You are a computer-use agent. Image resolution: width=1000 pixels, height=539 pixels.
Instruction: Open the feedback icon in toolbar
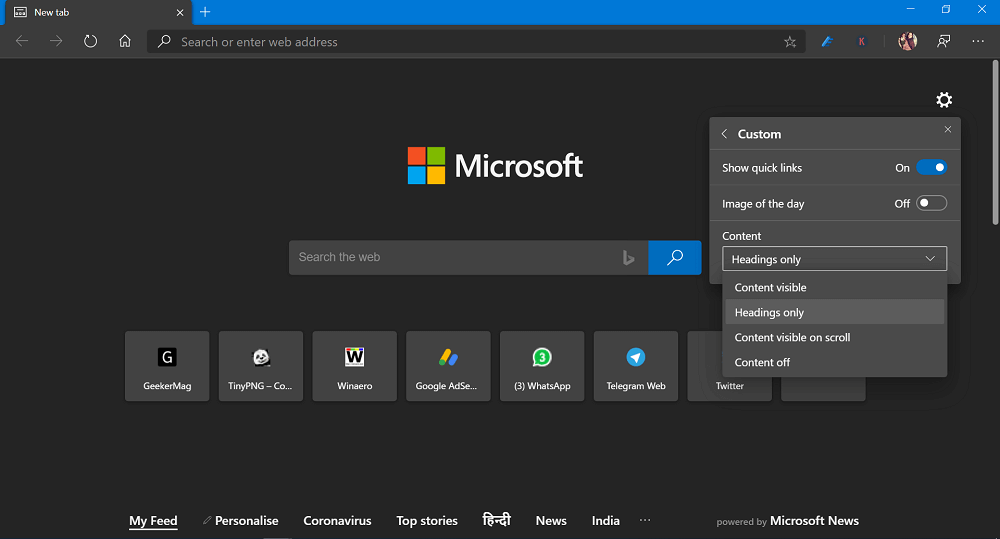tap(944, 41)
